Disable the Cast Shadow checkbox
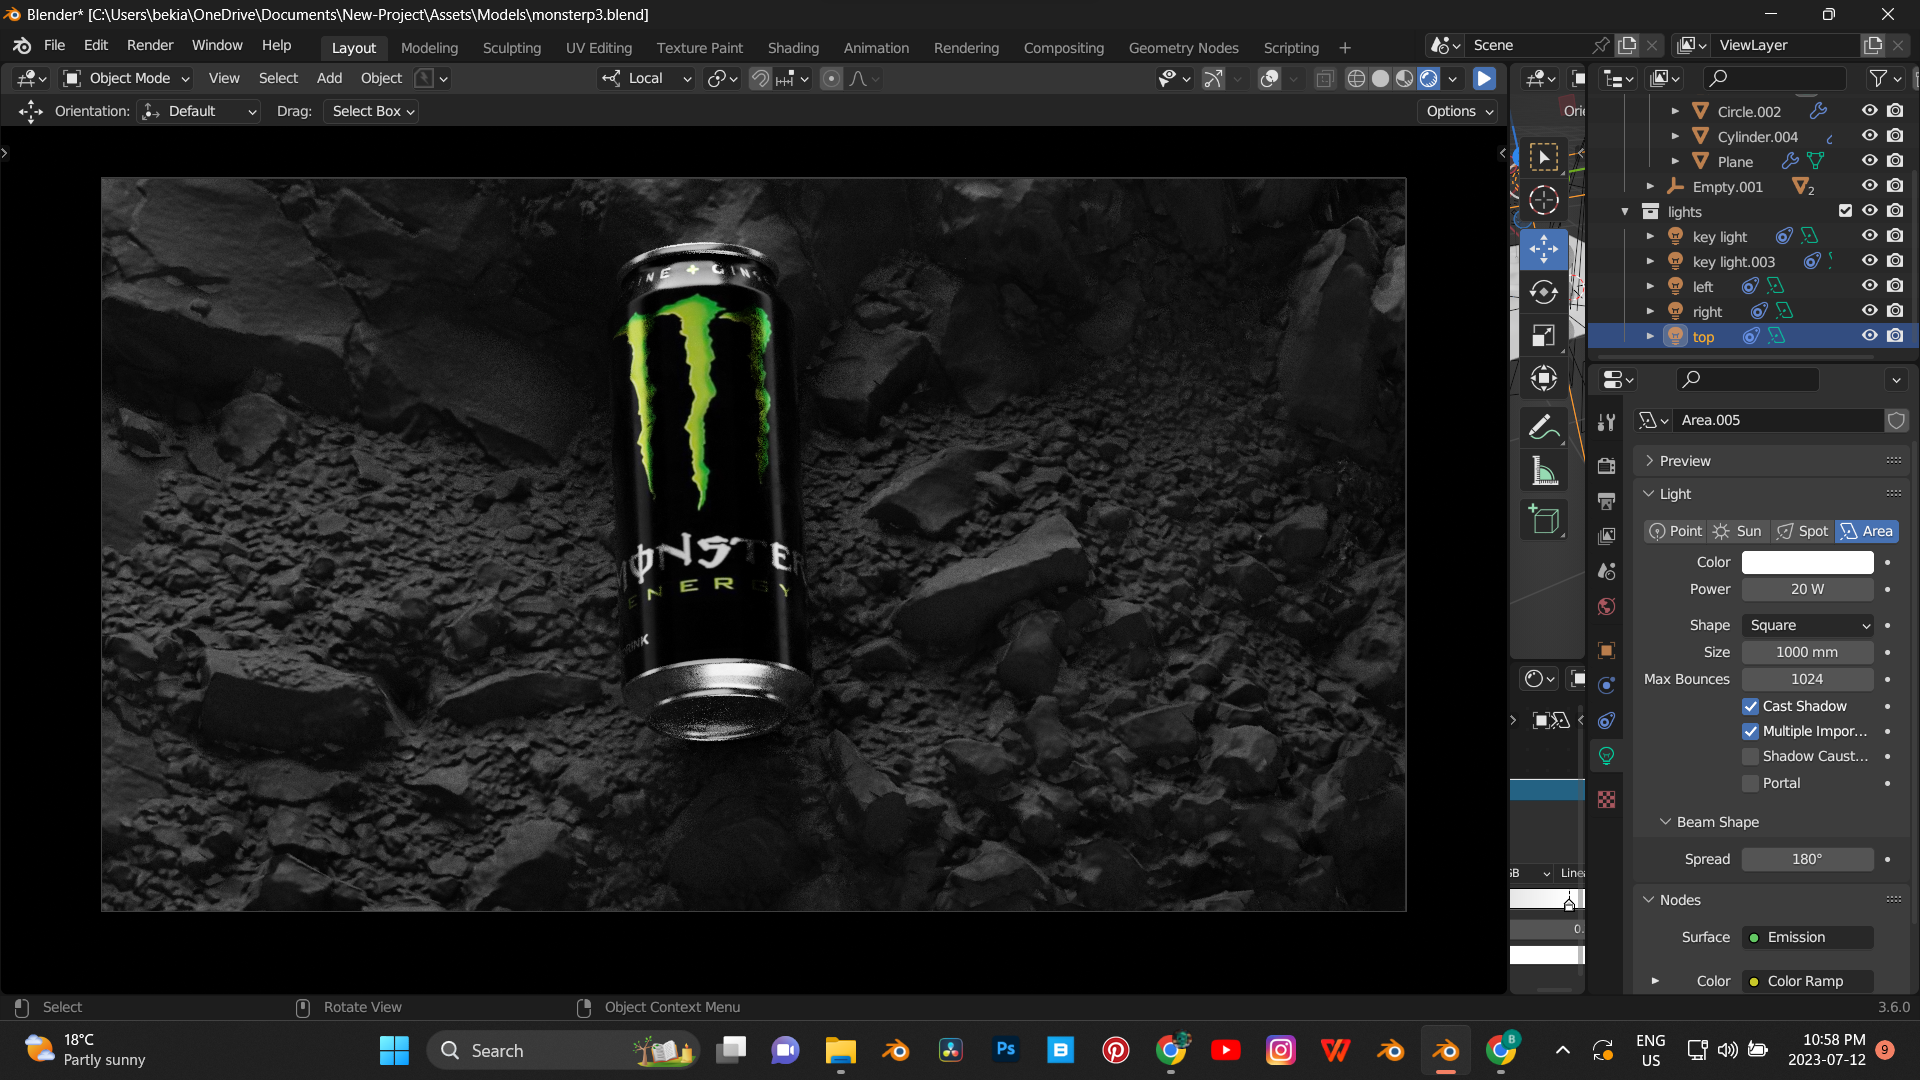Image resolution: width=1920 pixels, height=1080 pixels. (1751, 706)
